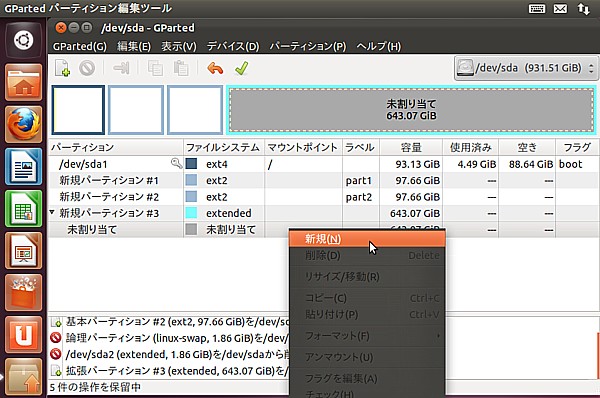Select the 未割り当て 643.07 GiB graphic block
Screen dimensions: 600x398
(411, 110)
